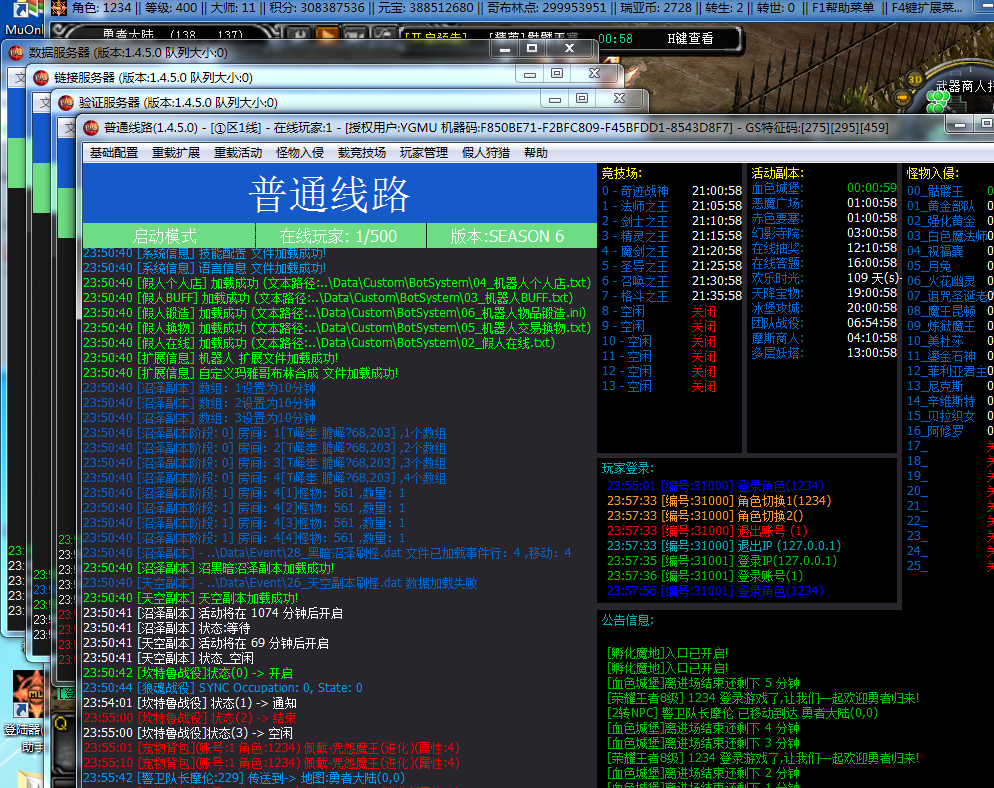
Task: Open the 基础配置 menu
Action: click(113, 153)
